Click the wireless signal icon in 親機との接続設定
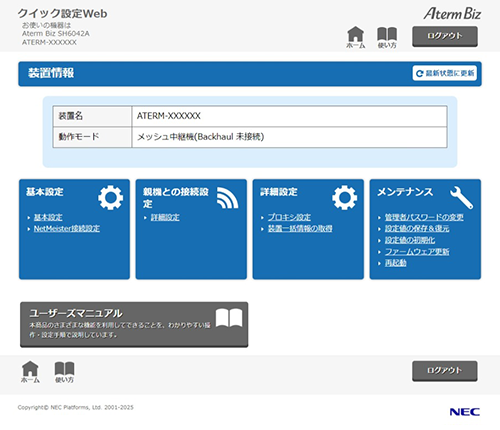The width and height of the screenshot is (500, 430). coord(227,198)
